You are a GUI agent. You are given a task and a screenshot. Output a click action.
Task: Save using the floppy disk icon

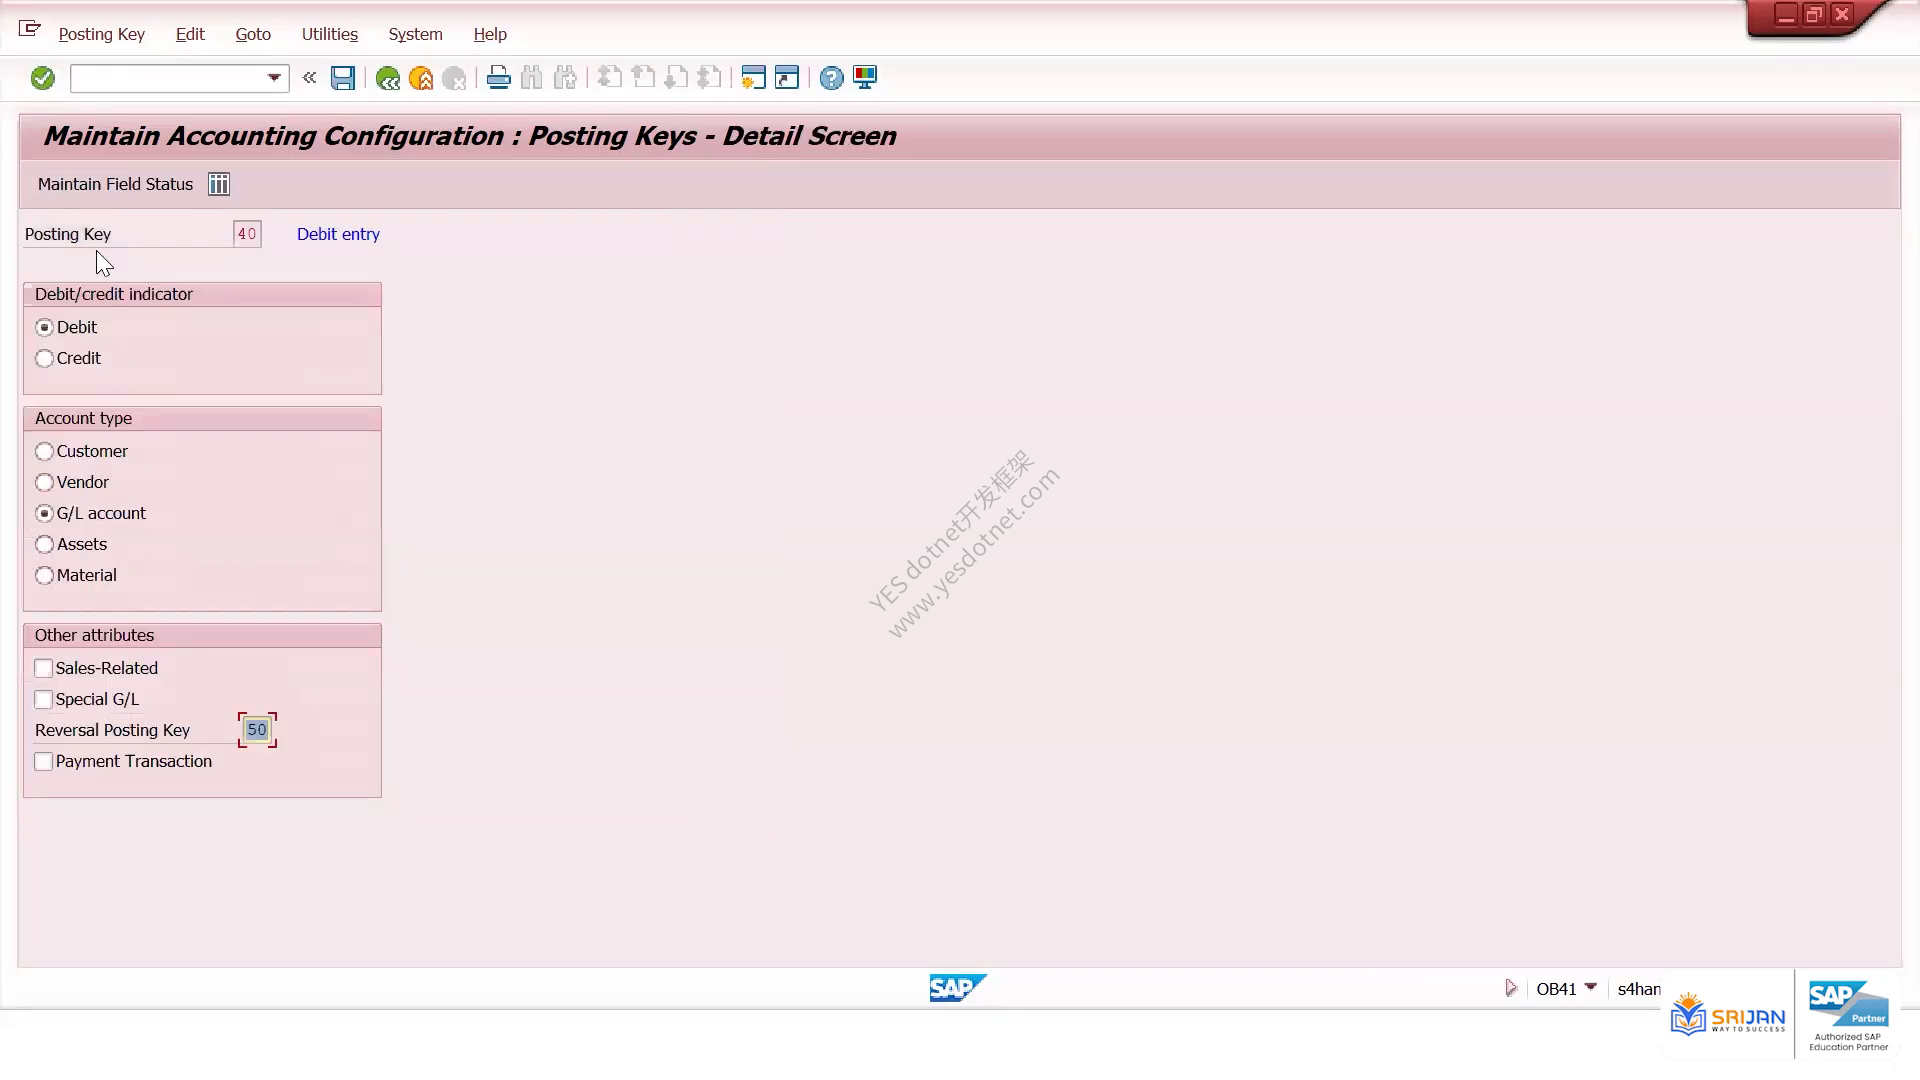[343, 78]
